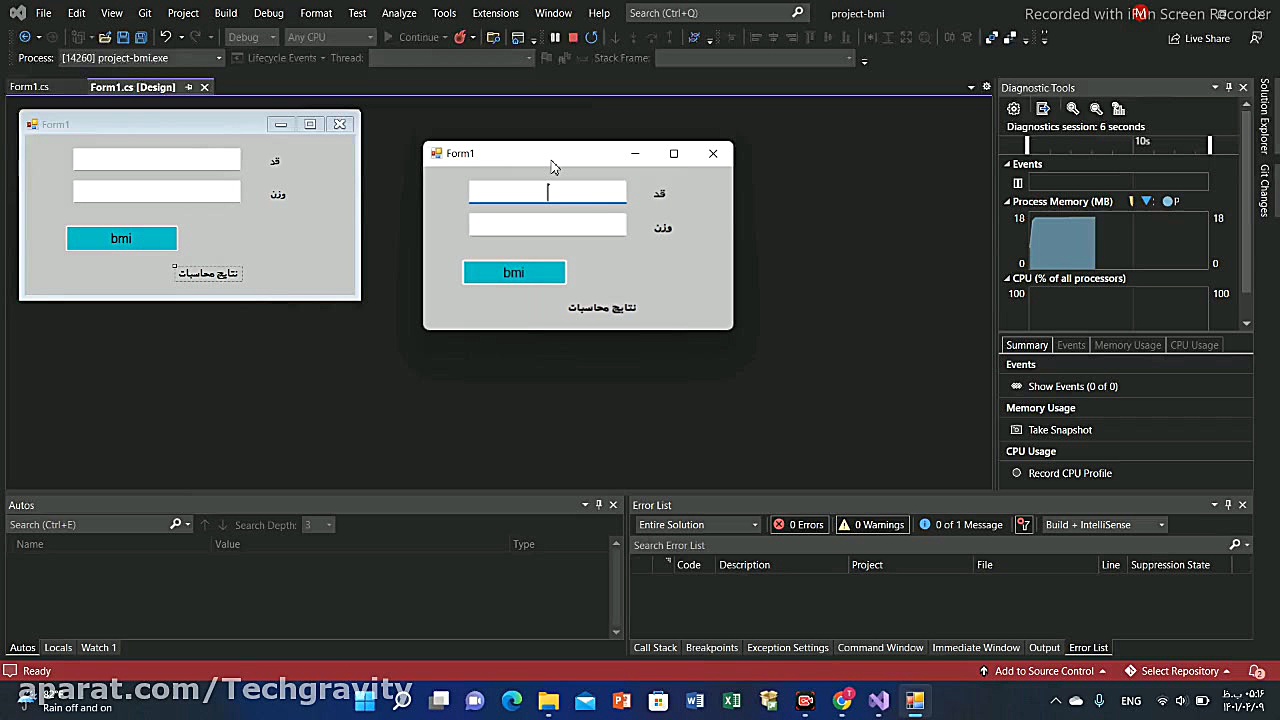1280x720 pixels.
Task: Open the Immediate Window tab
Action: (x=976, y=648)
